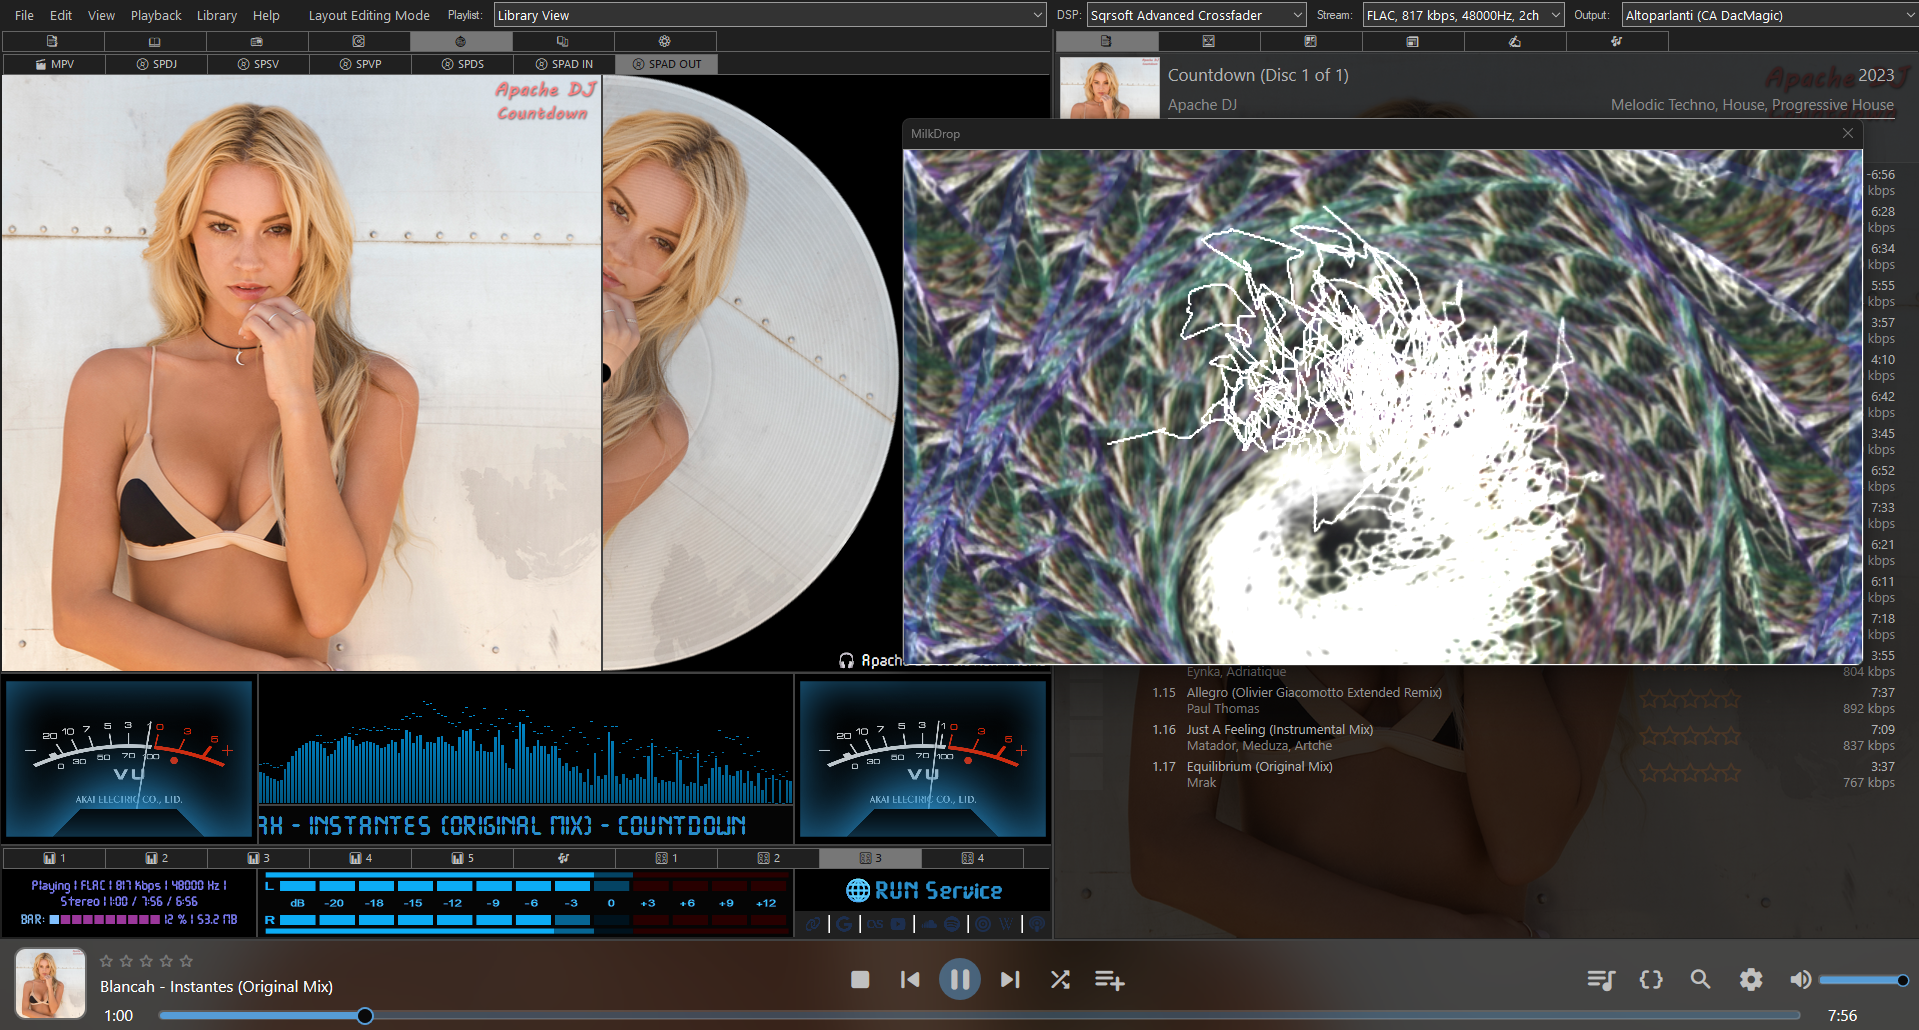
Task: Toggle shuffle mode
Action: tap(1060, 980)
